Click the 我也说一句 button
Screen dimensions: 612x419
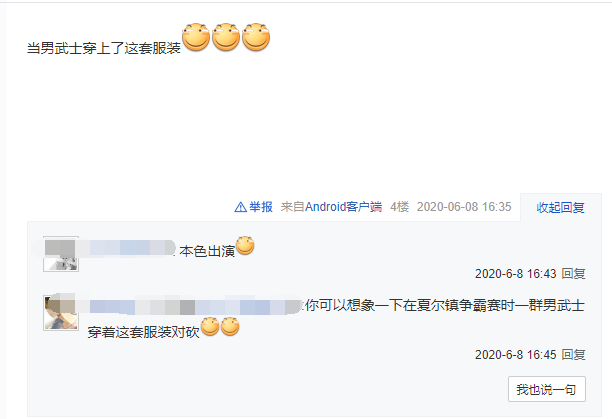[x=547, y=389]
